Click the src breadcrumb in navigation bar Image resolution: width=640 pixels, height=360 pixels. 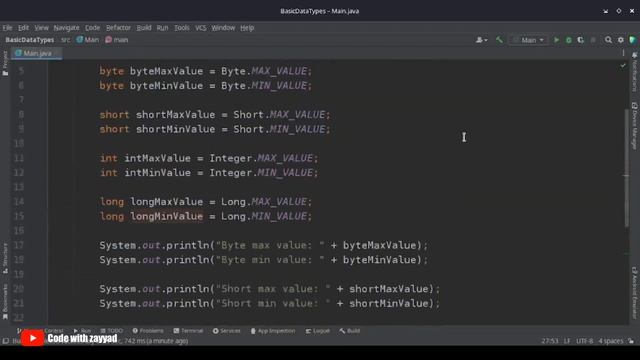[65, 40]
